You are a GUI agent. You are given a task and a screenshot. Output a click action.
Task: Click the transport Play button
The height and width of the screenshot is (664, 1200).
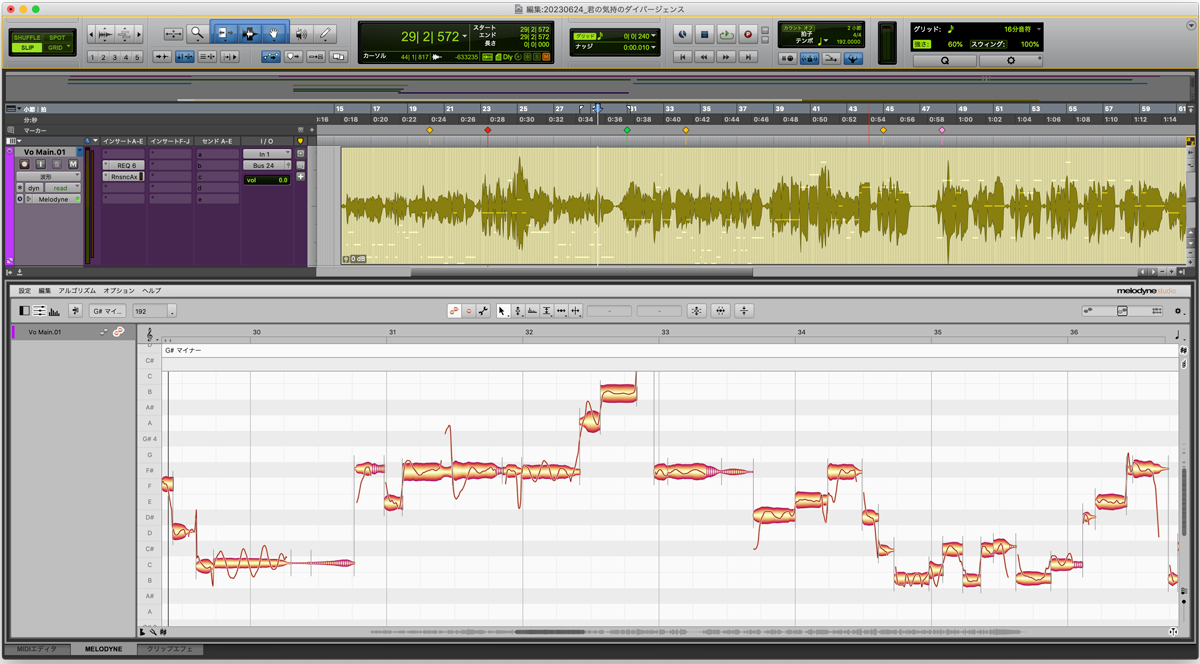pos(726,34)
